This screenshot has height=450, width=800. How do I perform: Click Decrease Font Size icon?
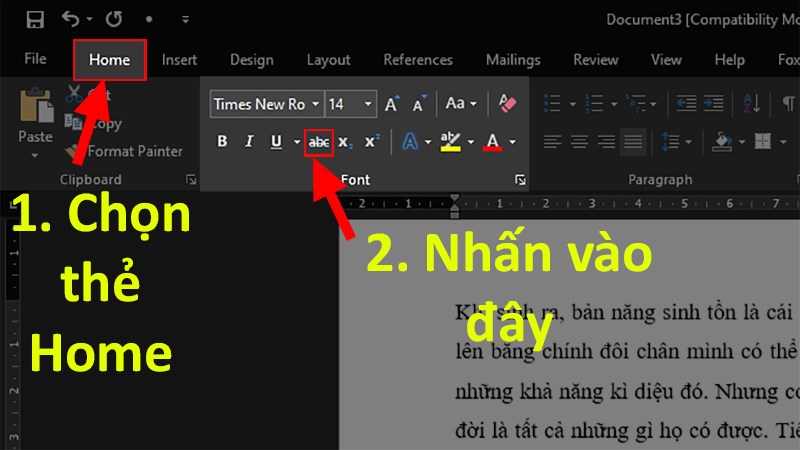pyautogui.click(x=420, y=104)
